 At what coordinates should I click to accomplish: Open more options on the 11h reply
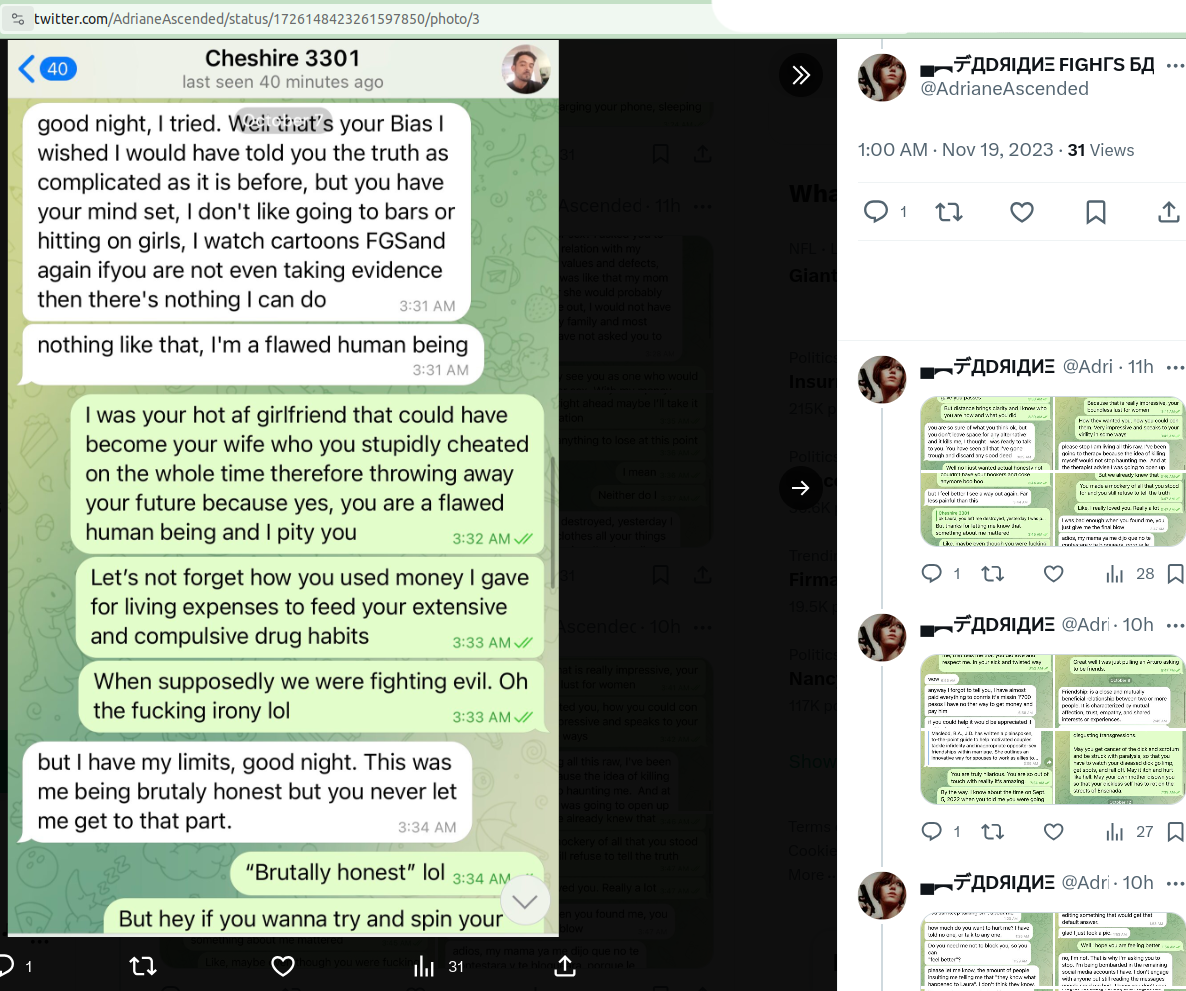[x=1175, y=368]
